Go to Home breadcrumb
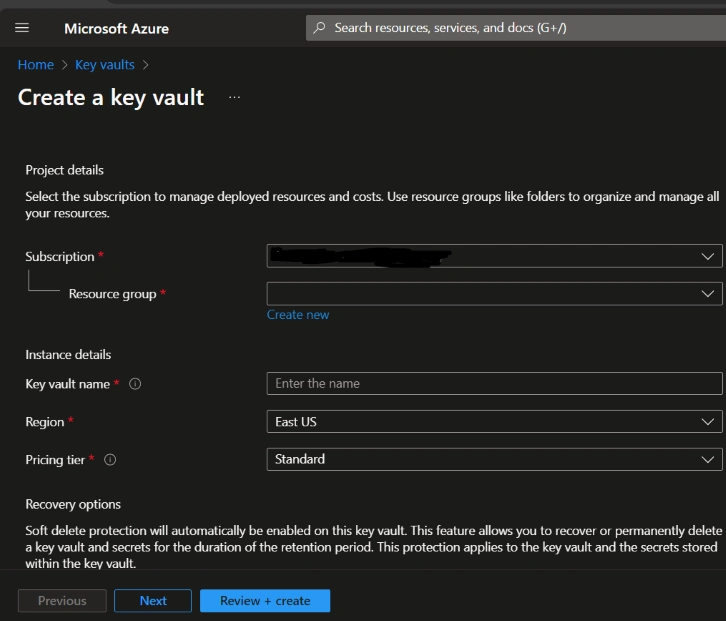Screen dimensions: 726x621 point(36,65)
